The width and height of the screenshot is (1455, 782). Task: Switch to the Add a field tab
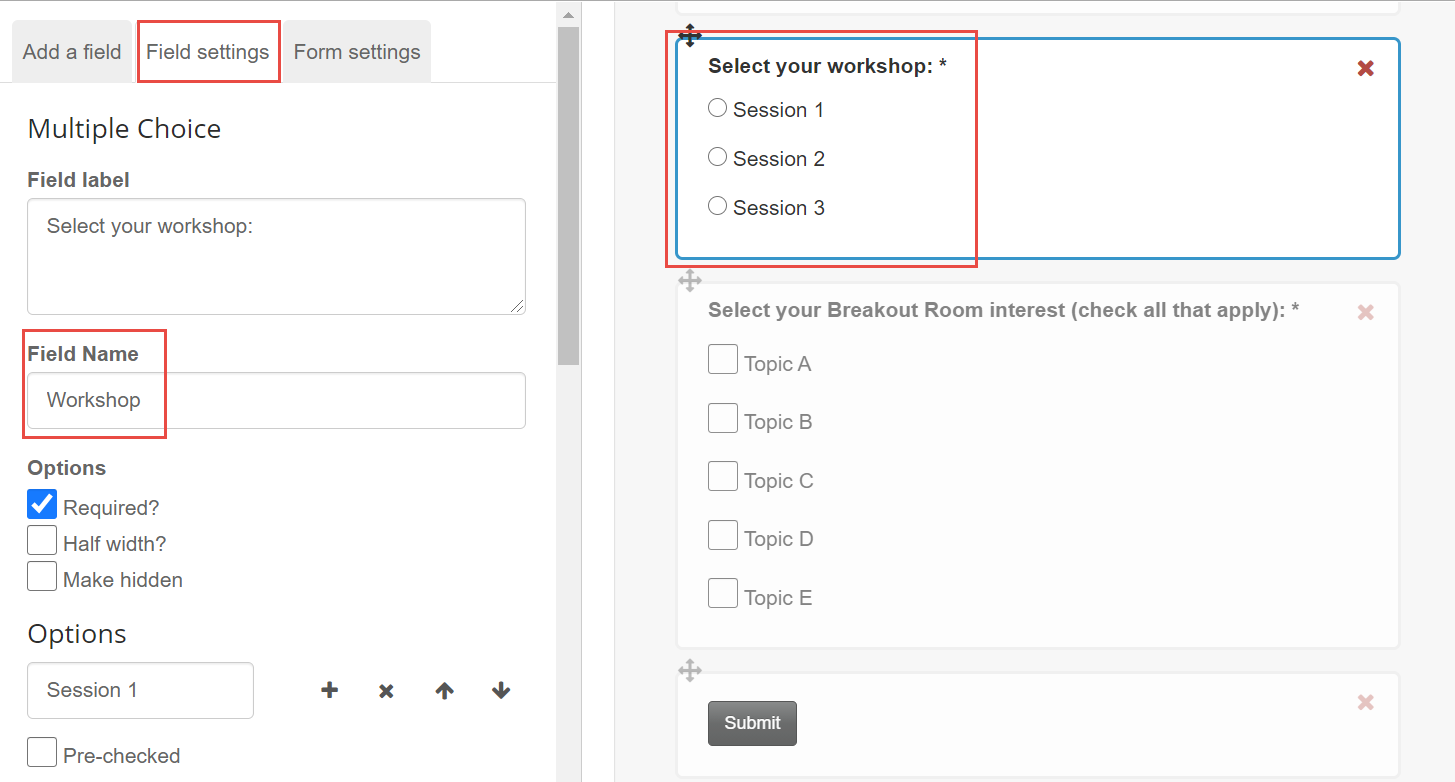[72, 52]
